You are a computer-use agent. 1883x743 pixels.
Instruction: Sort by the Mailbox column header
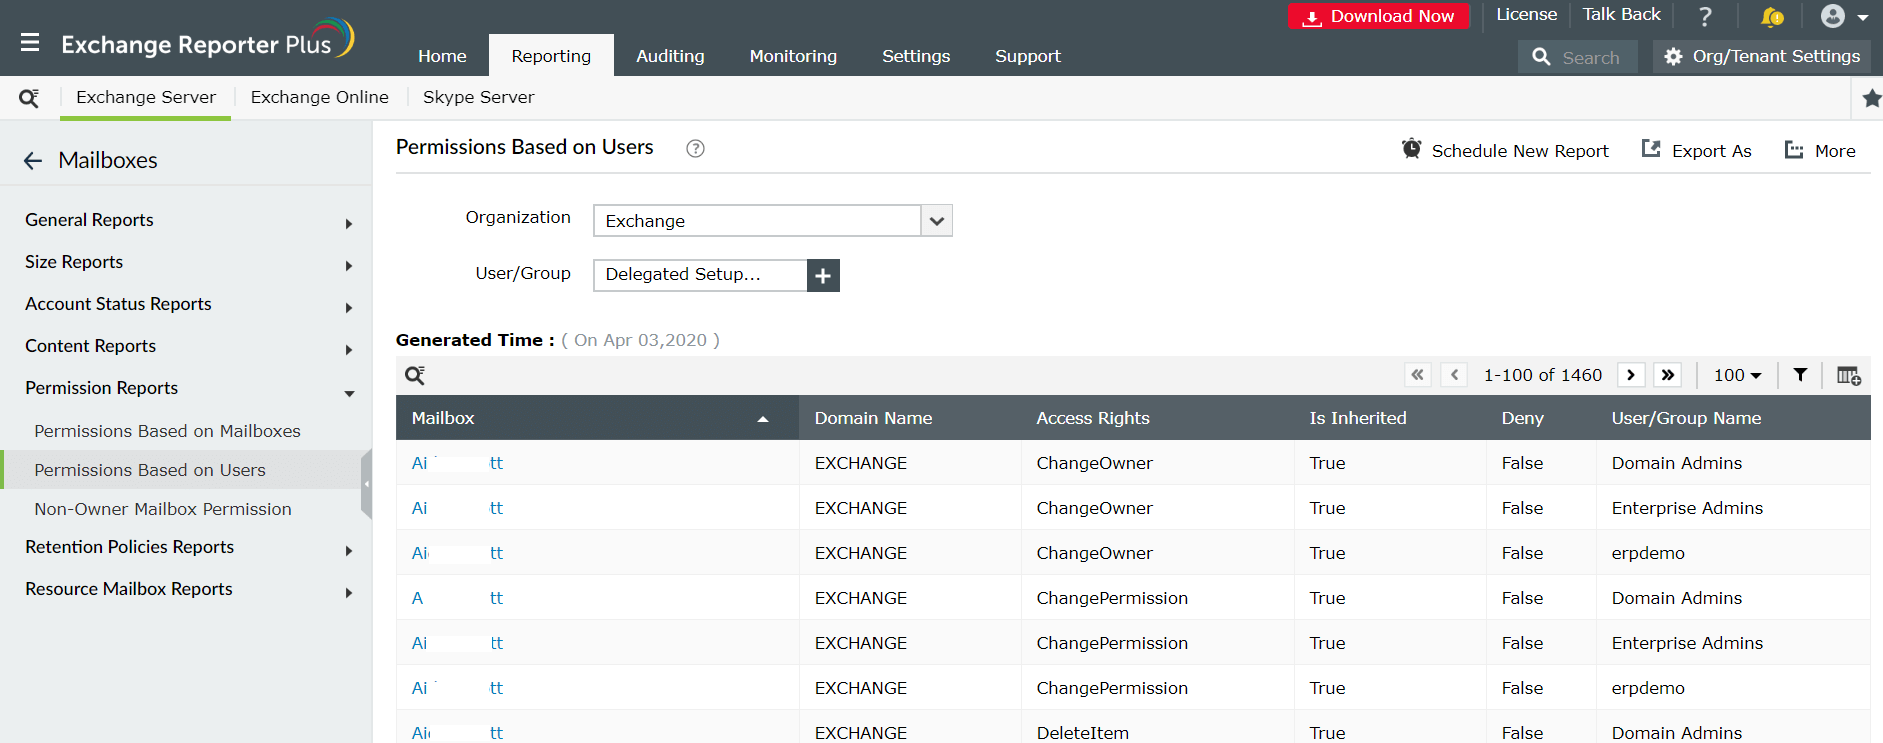coord(597,418)
